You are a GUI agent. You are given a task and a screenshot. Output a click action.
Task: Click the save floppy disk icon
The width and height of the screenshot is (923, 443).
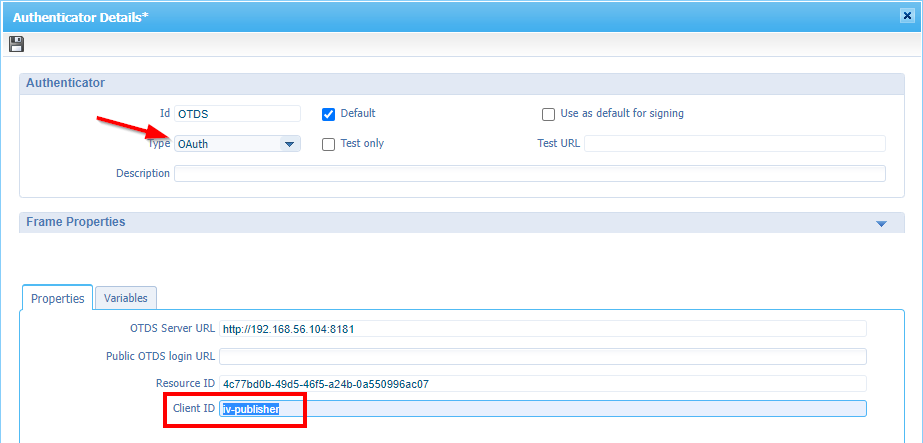16,44
